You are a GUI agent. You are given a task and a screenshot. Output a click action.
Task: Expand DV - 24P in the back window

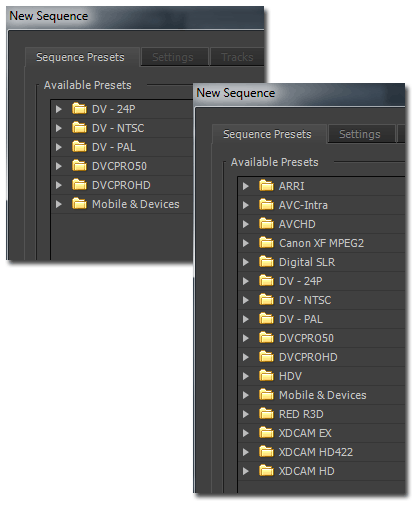(59, 109)
